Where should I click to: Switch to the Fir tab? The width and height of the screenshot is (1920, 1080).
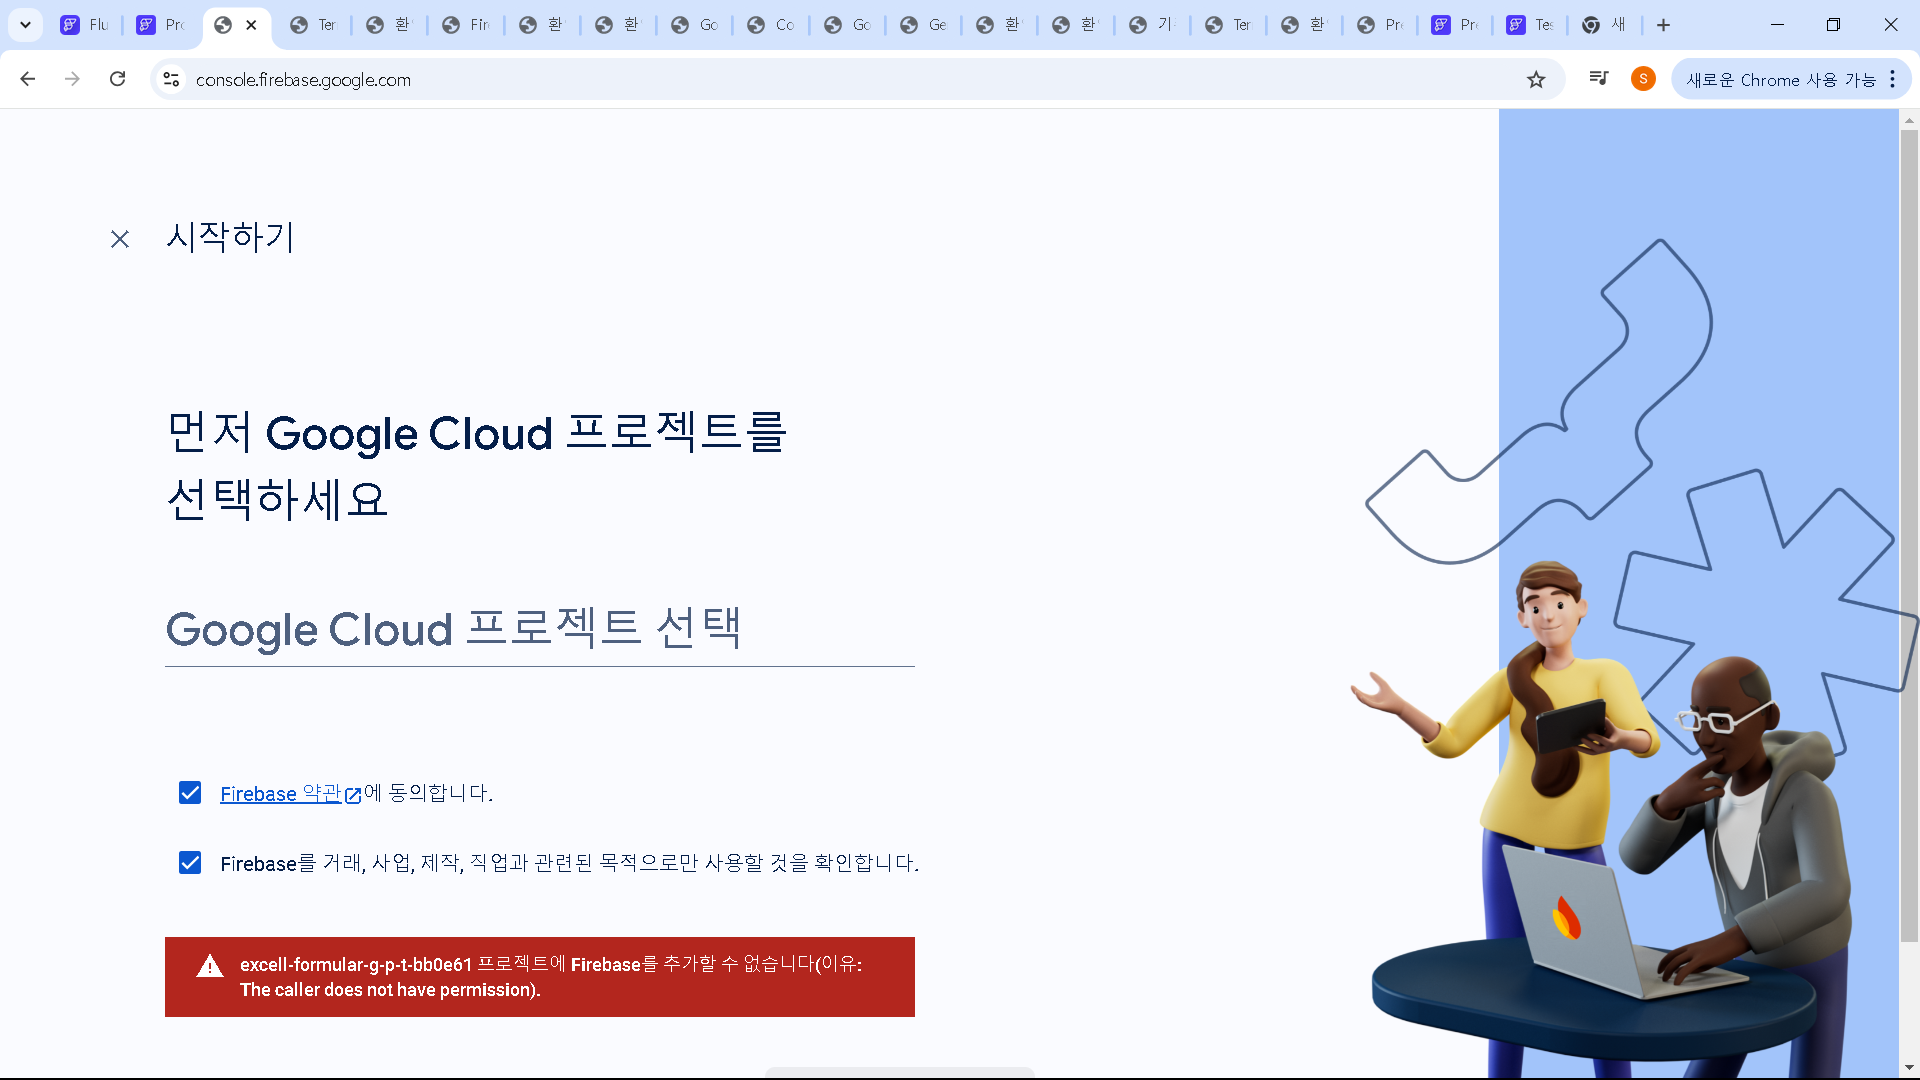click(467, 25)
